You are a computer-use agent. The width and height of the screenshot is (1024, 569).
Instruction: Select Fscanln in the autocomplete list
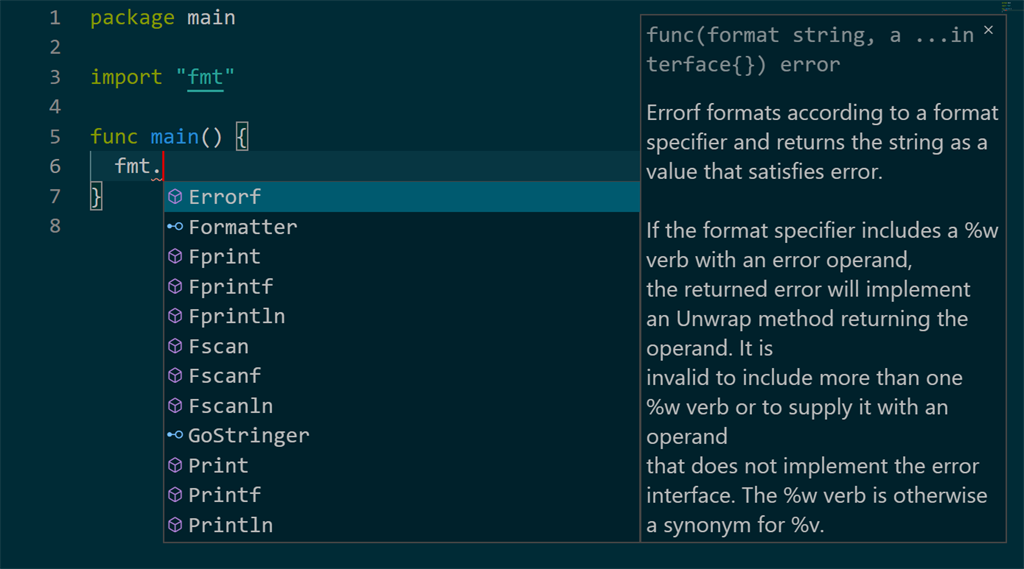(230, 406)
